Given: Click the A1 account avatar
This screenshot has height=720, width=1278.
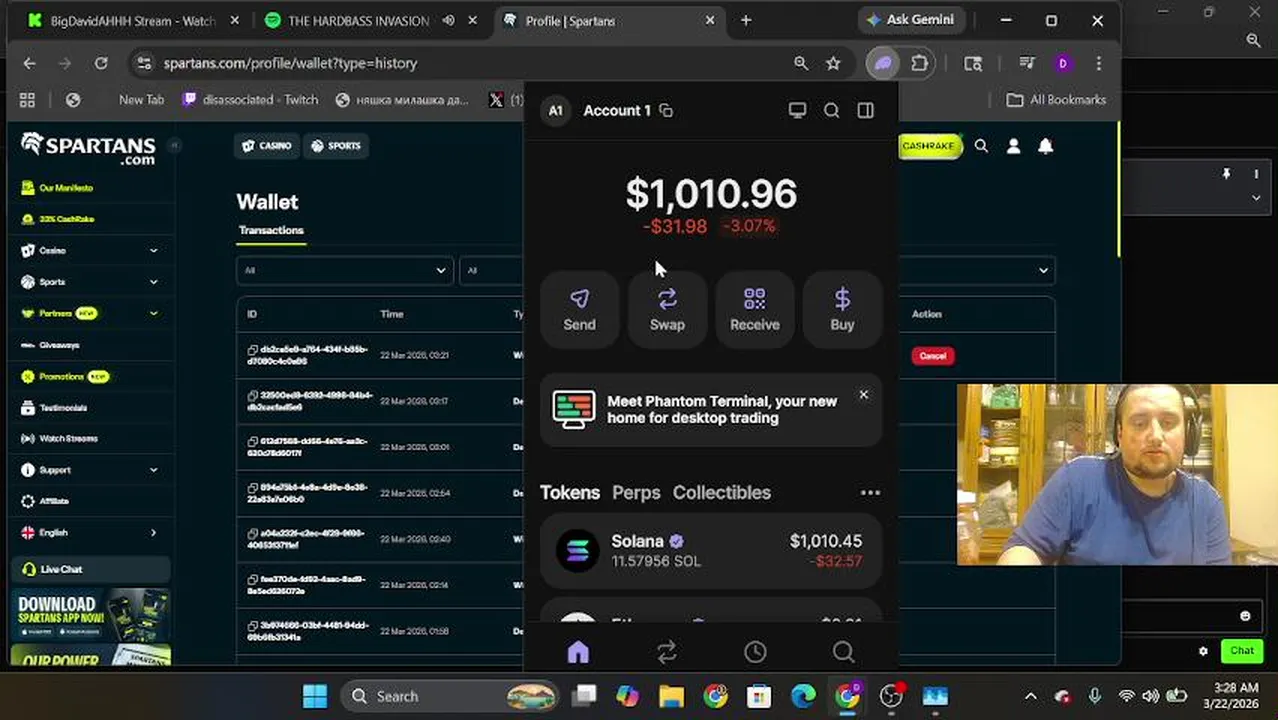Looking at the screenshot, I should [x=555, y=111].
